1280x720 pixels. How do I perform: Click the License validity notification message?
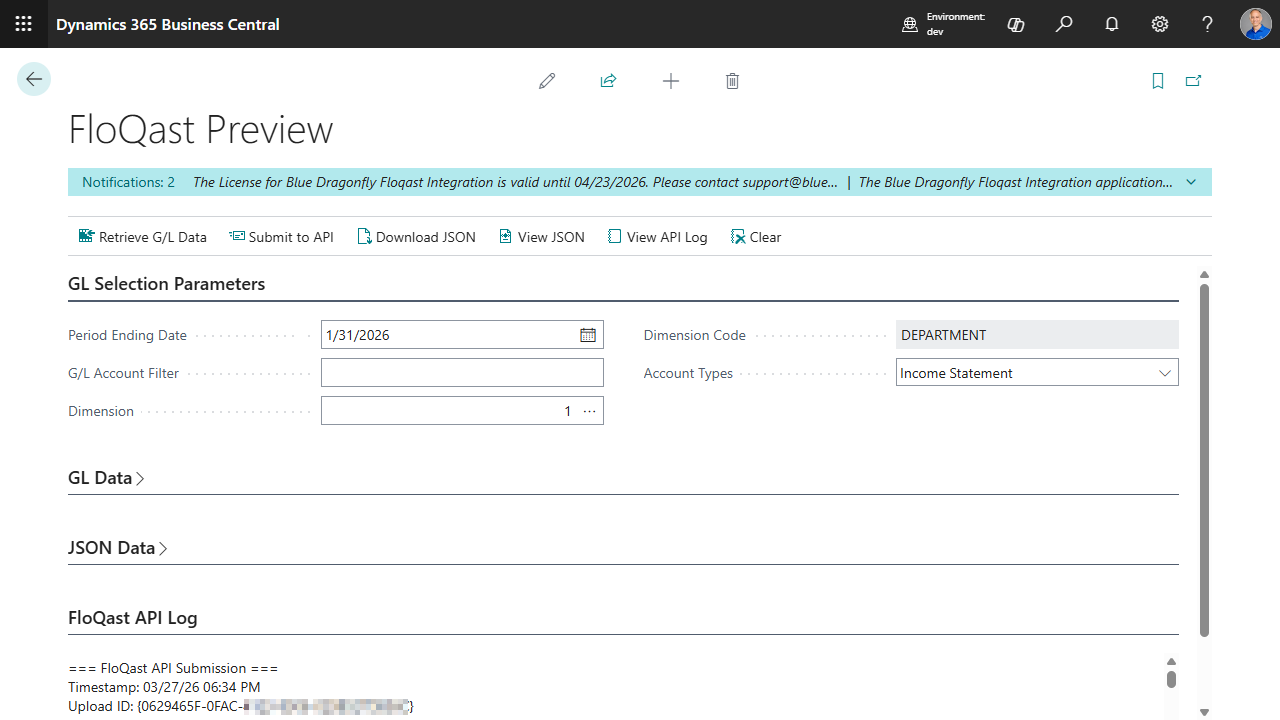515,182
